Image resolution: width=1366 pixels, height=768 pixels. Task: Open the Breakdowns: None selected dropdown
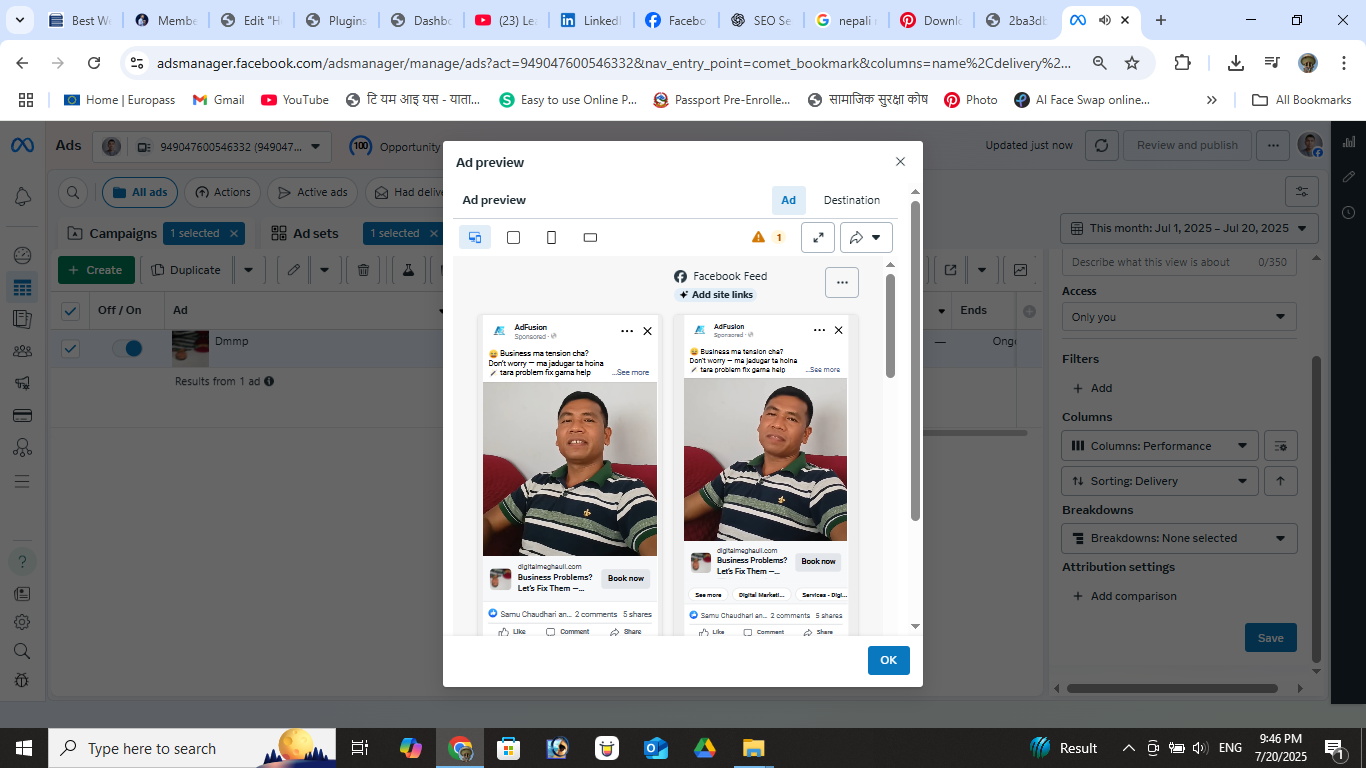click(1179, 538)
